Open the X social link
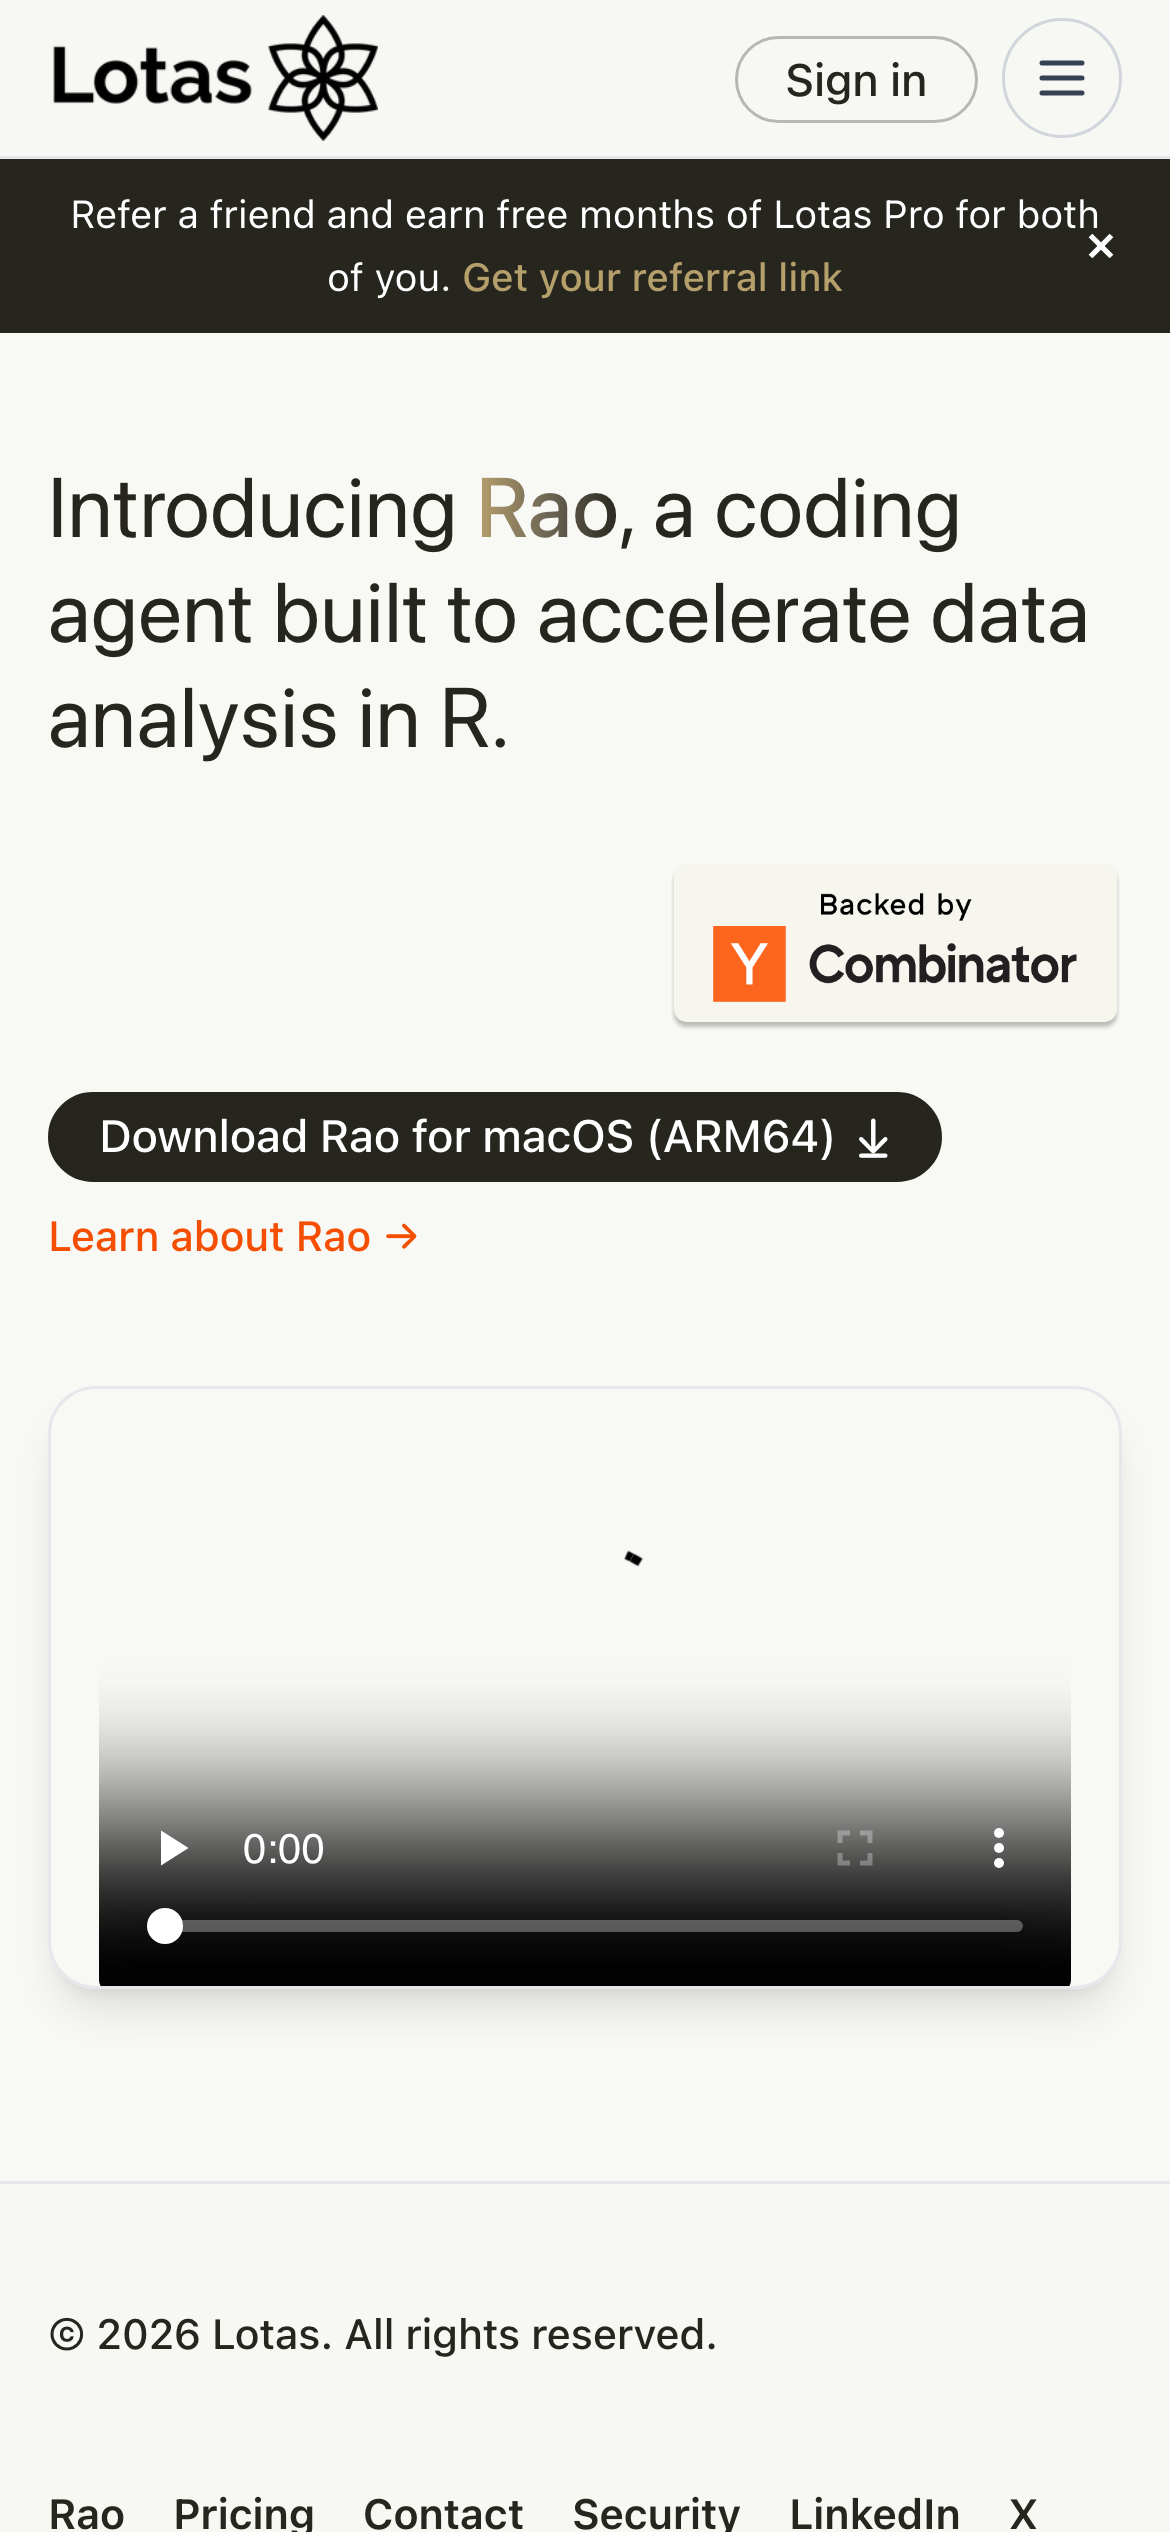This screenshot has height=2532, width=1170. tap(1022, 2514)
